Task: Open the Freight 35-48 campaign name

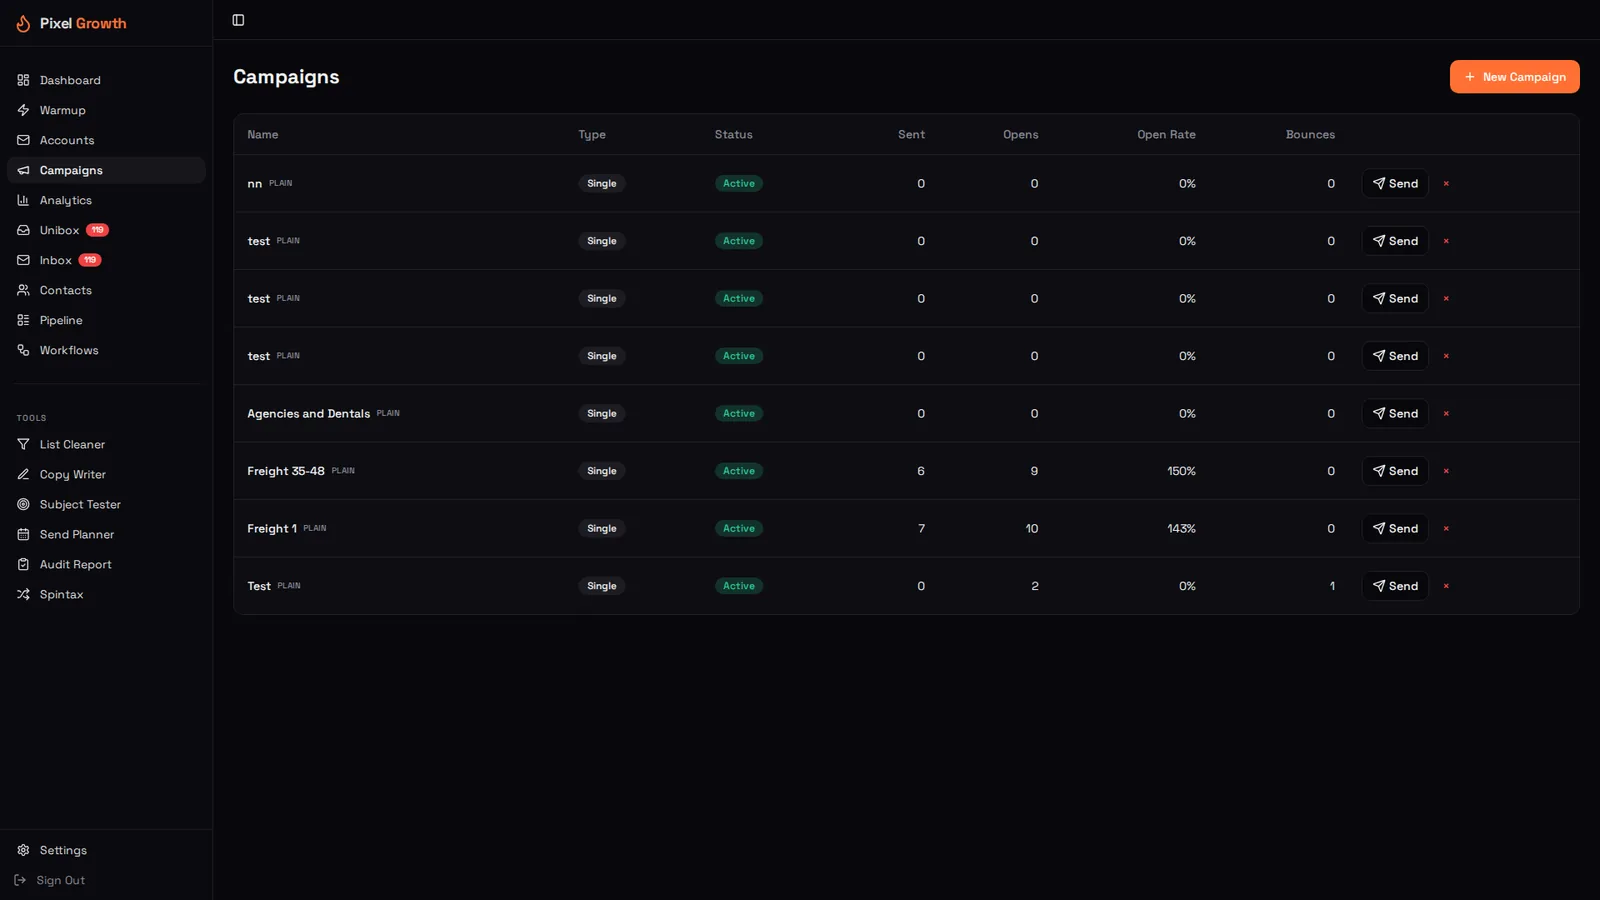Action: tap(286, 471)
